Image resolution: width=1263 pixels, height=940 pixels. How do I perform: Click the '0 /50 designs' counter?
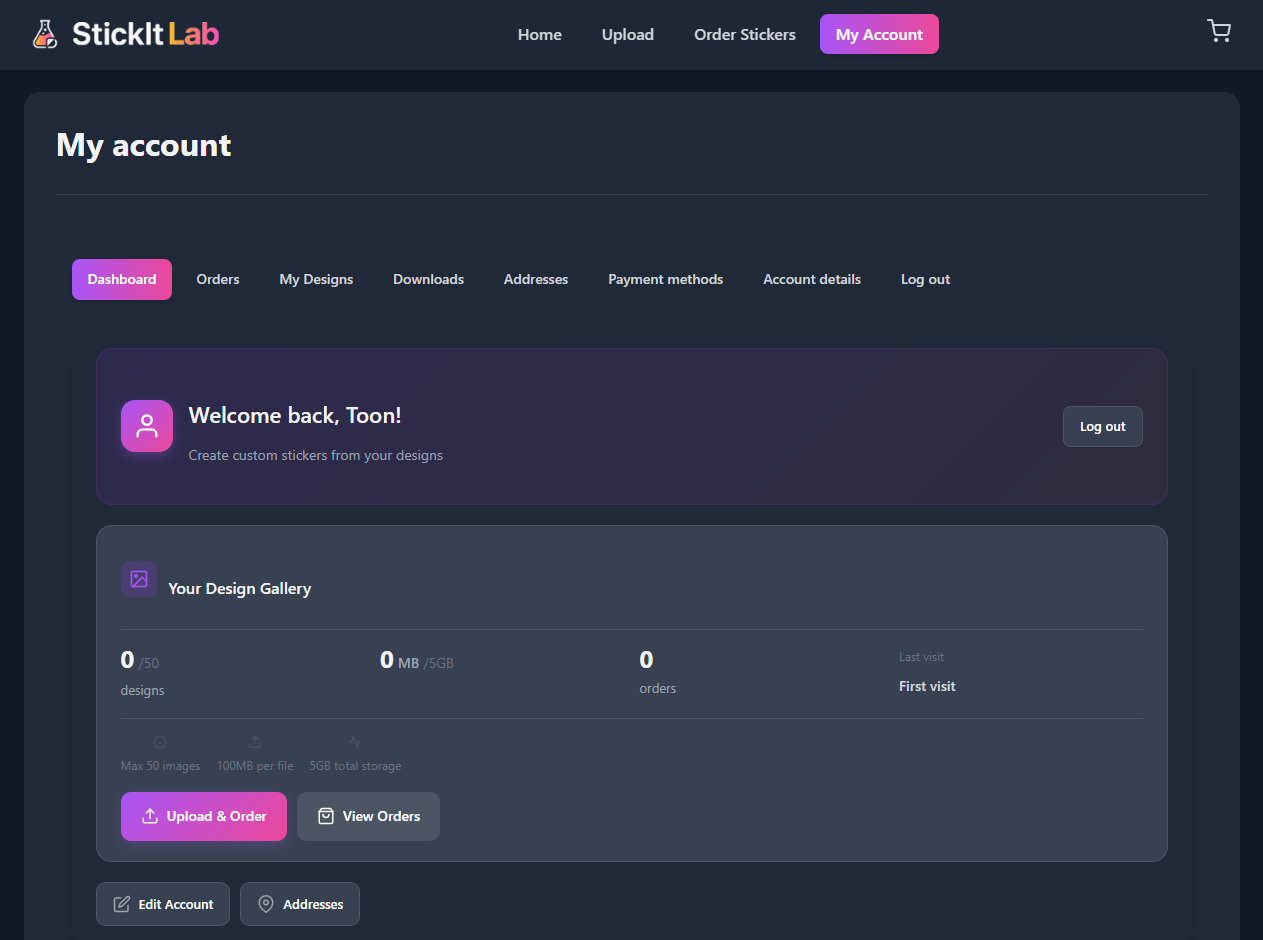click(x=143, y=672)
